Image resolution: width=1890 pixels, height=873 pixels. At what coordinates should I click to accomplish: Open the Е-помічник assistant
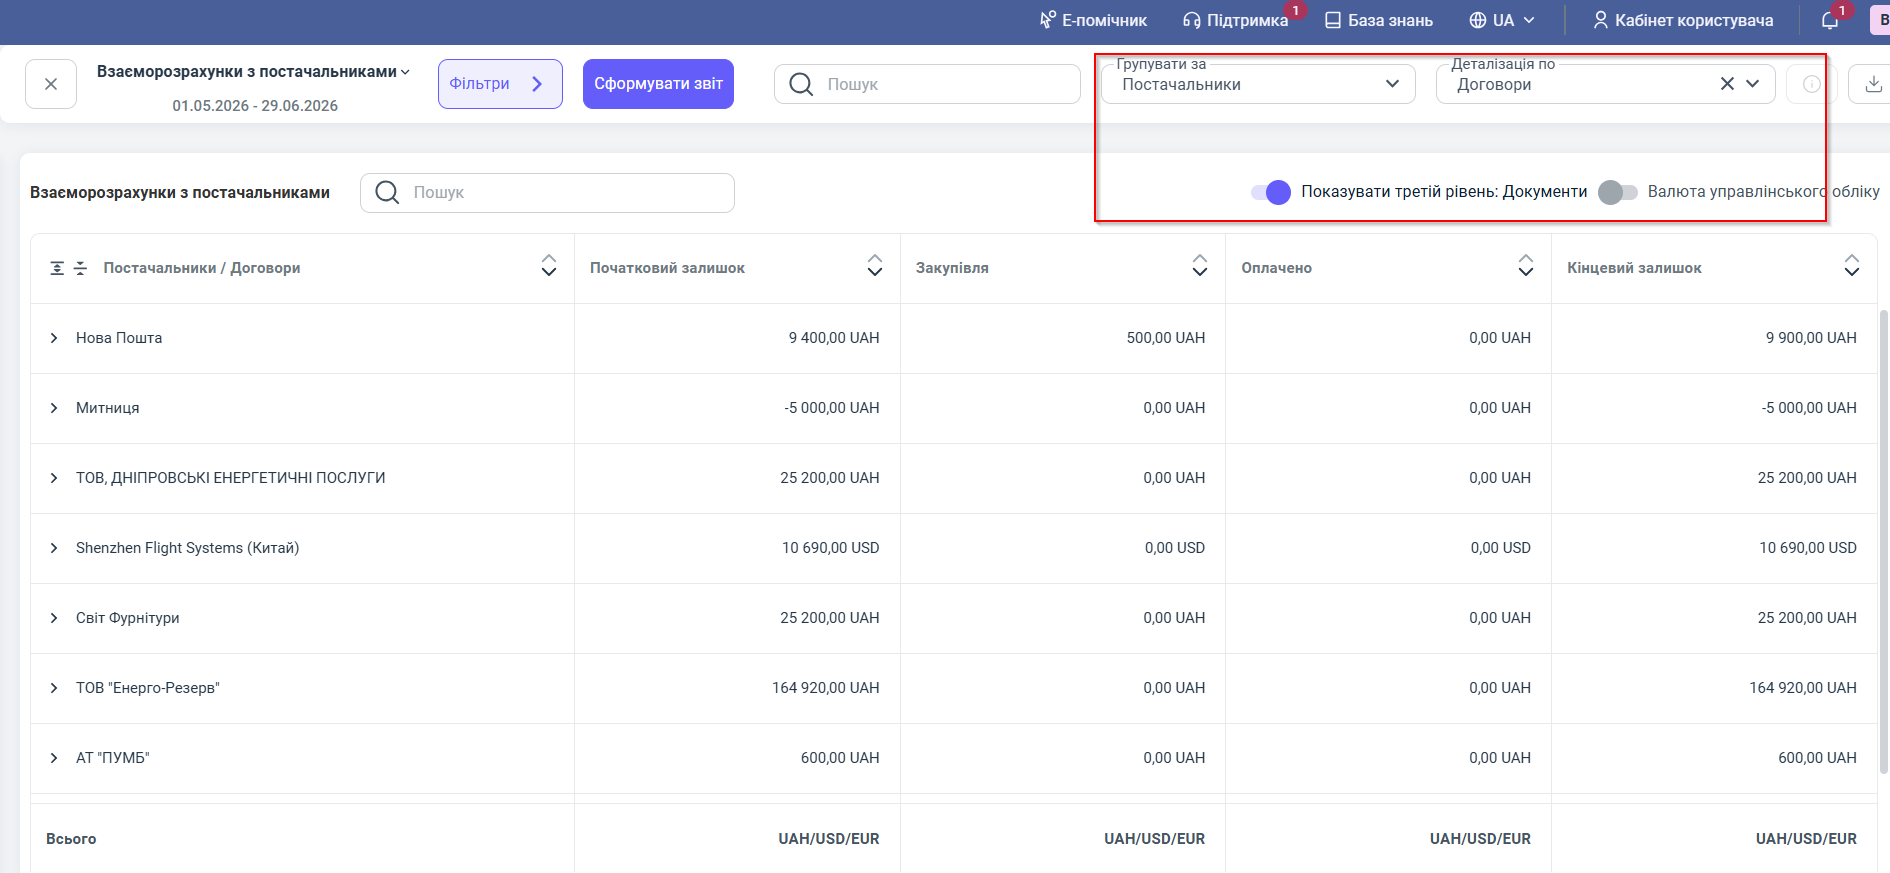(x=1093, y=20)
